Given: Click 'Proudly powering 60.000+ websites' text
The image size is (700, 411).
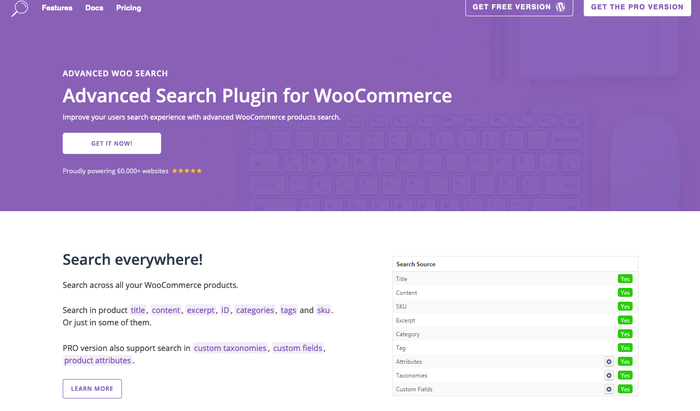Looking at the screenshot, I should click(x=115, y=171).
